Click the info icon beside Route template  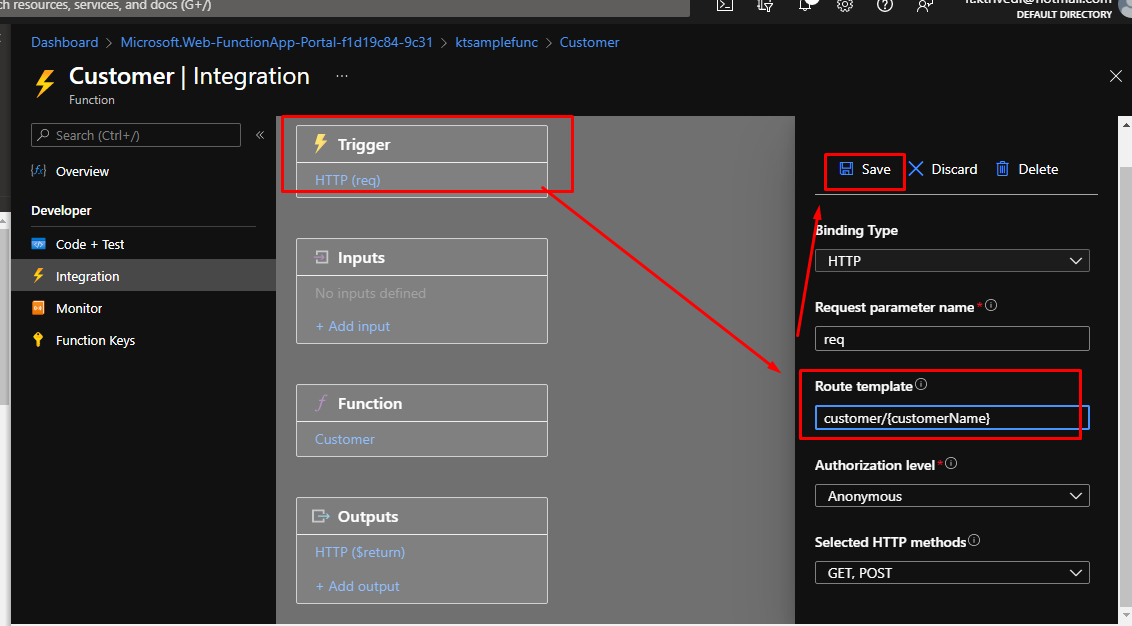point(922,385)
